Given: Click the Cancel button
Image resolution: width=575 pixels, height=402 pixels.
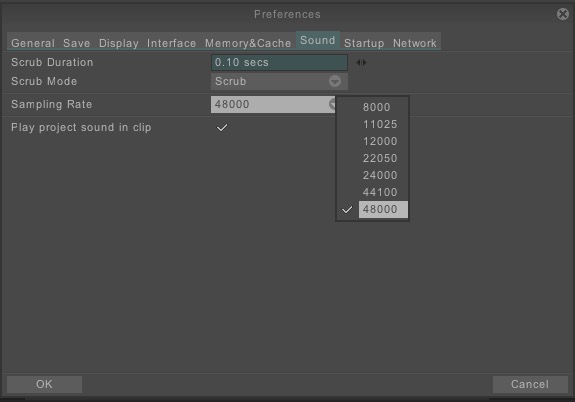Looking at the screenshot, I should point(530,384).
